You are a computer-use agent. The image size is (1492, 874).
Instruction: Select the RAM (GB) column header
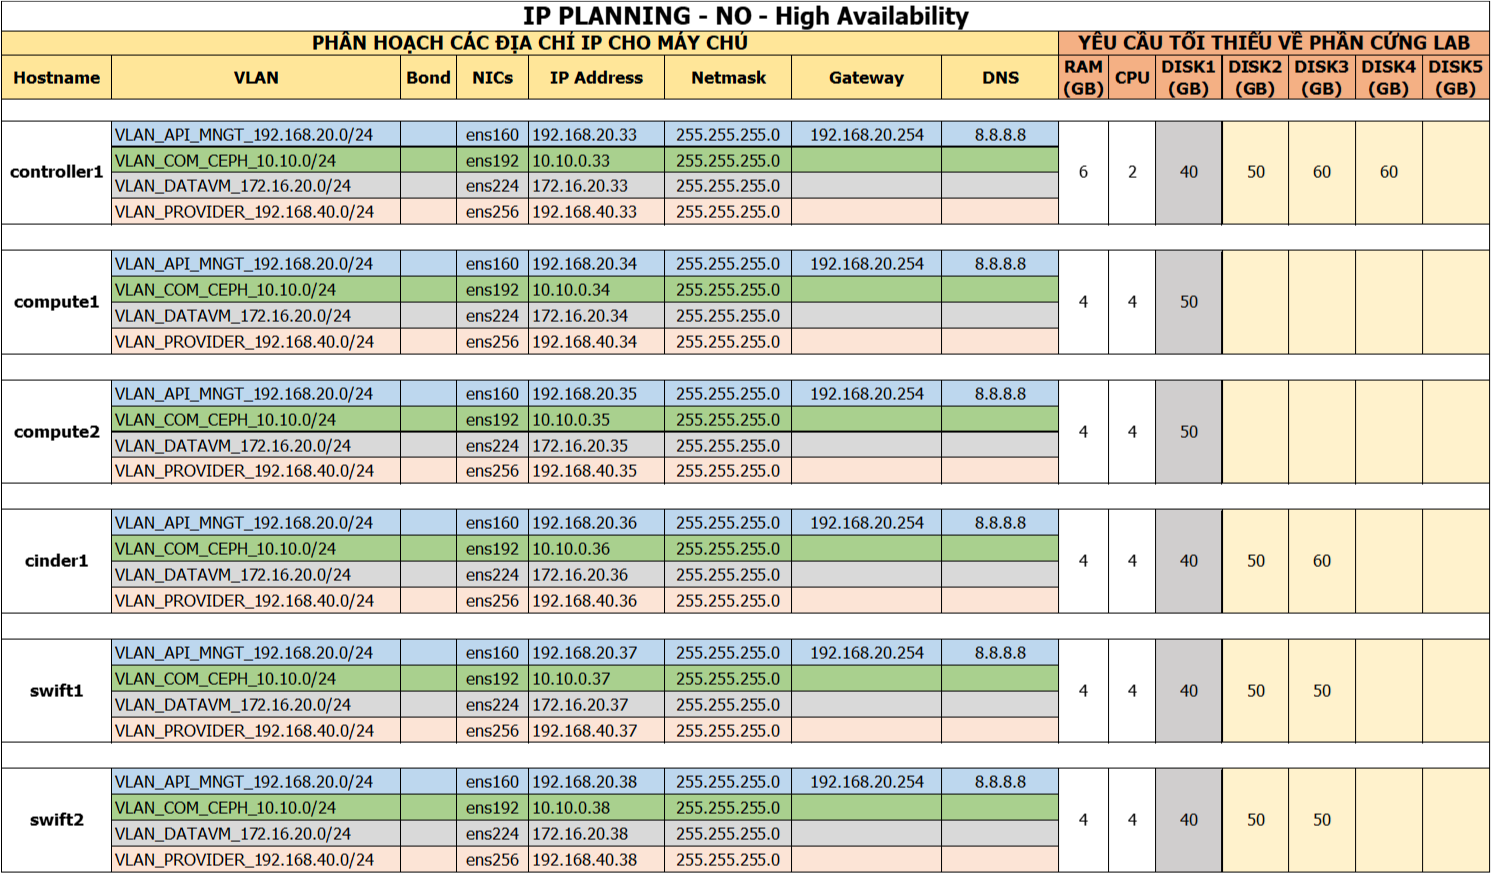click(1083, 78)
